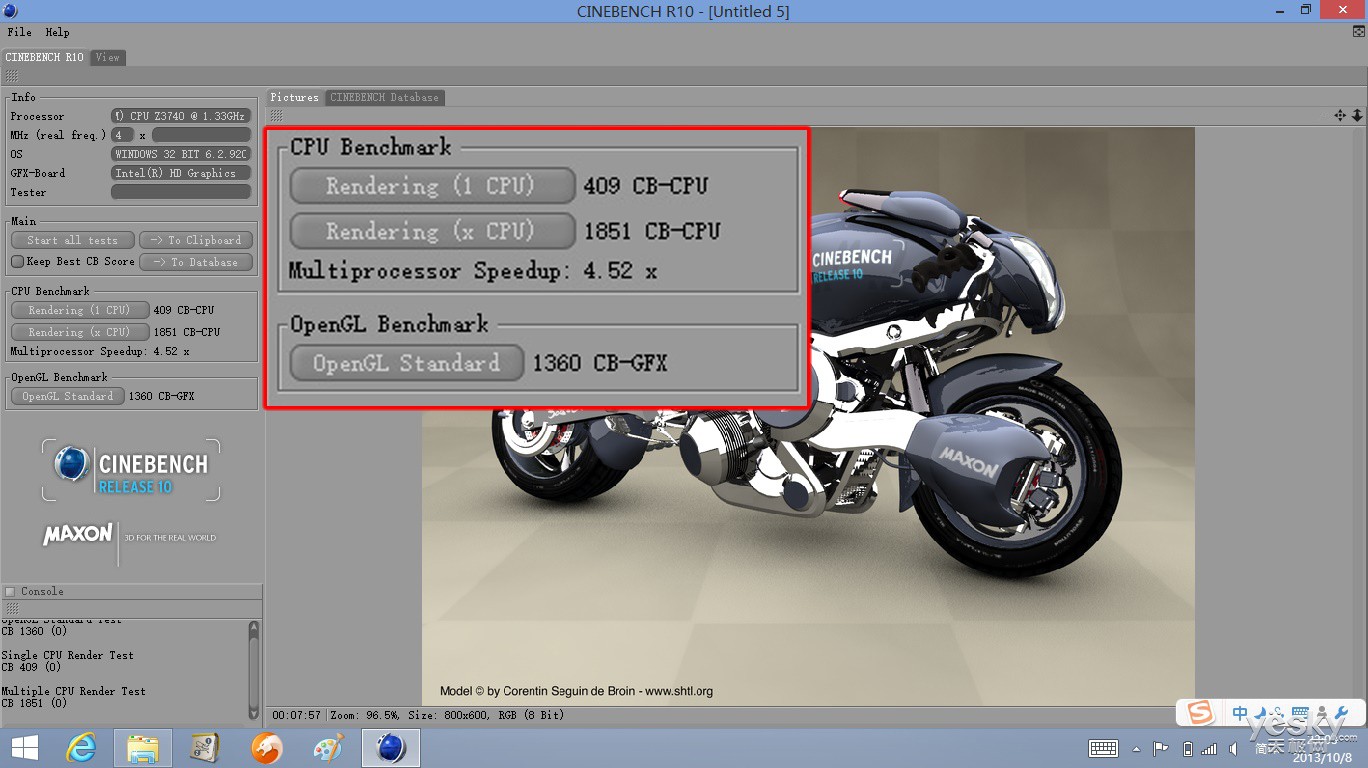Click the console scrollbar up arrow

tap(253, 628)
